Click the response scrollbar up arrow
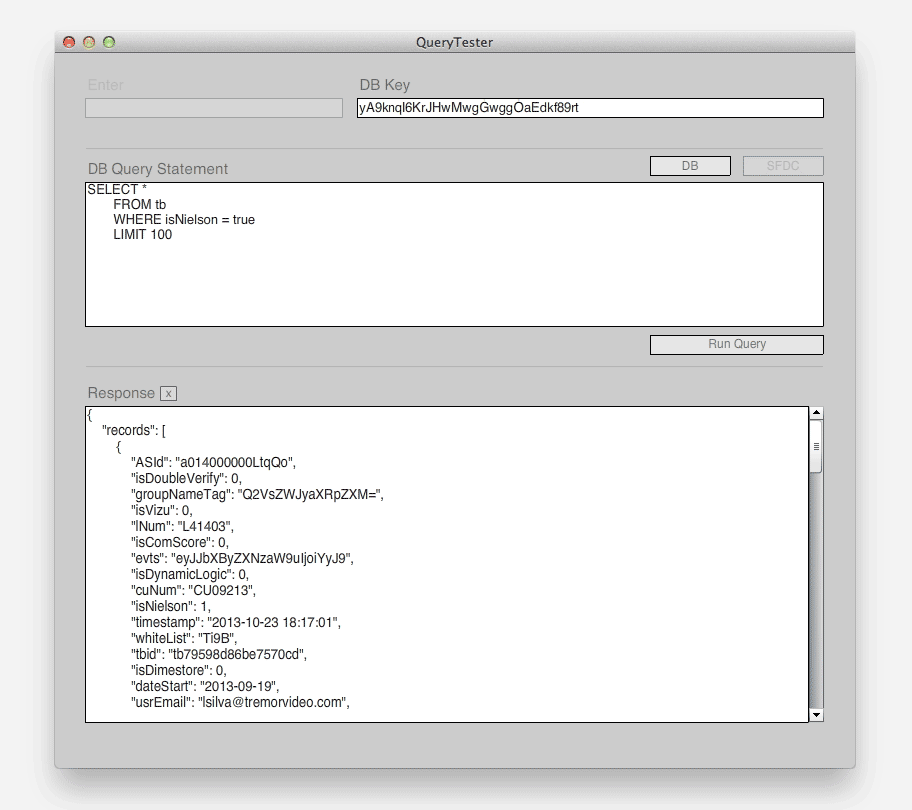Viewport: 912px width, 810px height. (815, 412)
